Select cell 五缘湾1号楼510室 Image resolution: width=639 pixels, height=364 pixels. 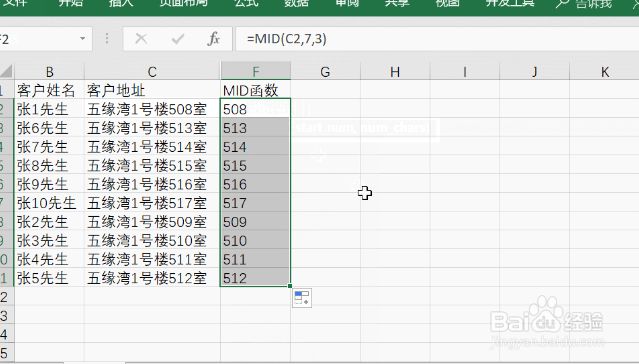tap(152, 240)
